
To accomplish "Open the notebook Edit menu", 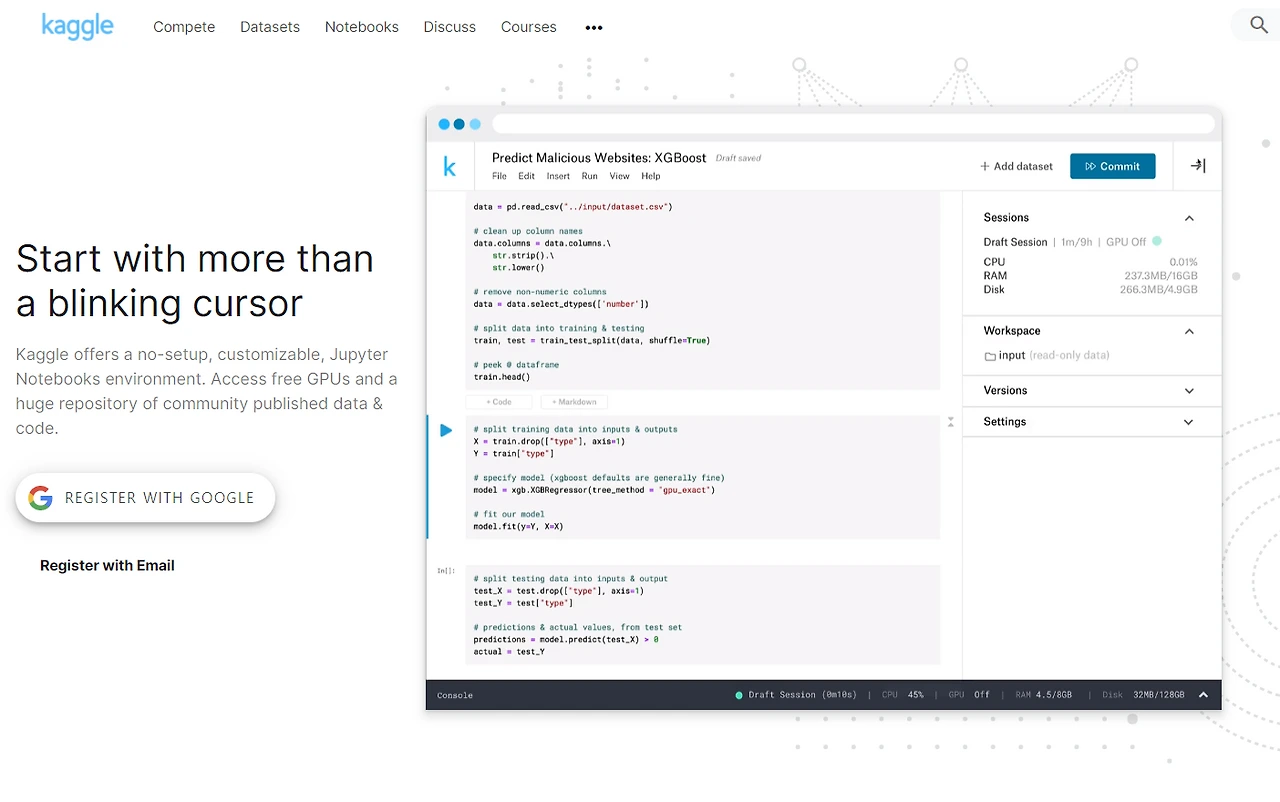I will [x=526, y=176].
